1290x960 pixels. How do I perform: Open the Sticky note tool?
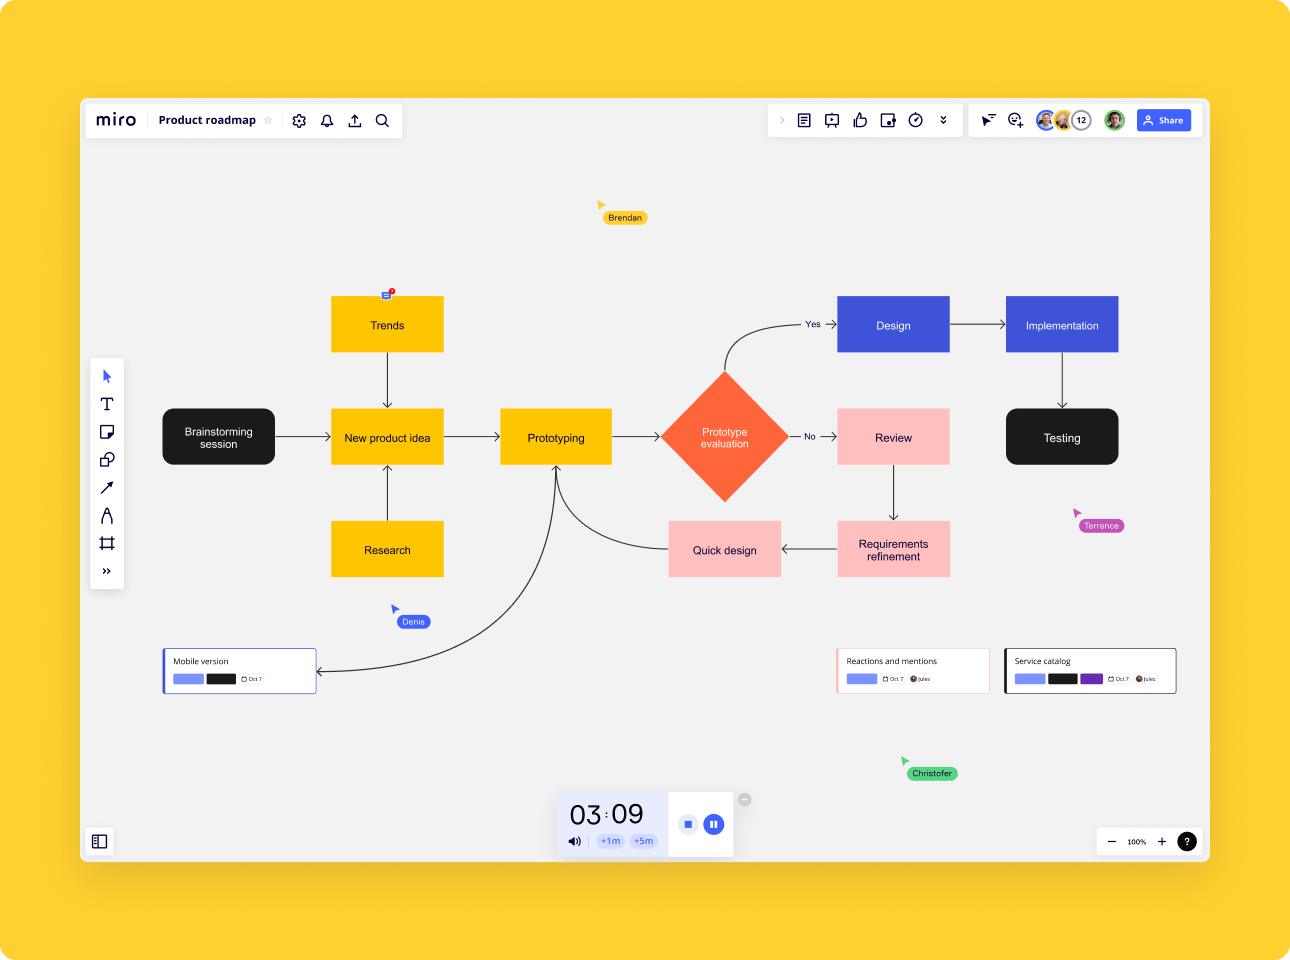tap(107, 431)
